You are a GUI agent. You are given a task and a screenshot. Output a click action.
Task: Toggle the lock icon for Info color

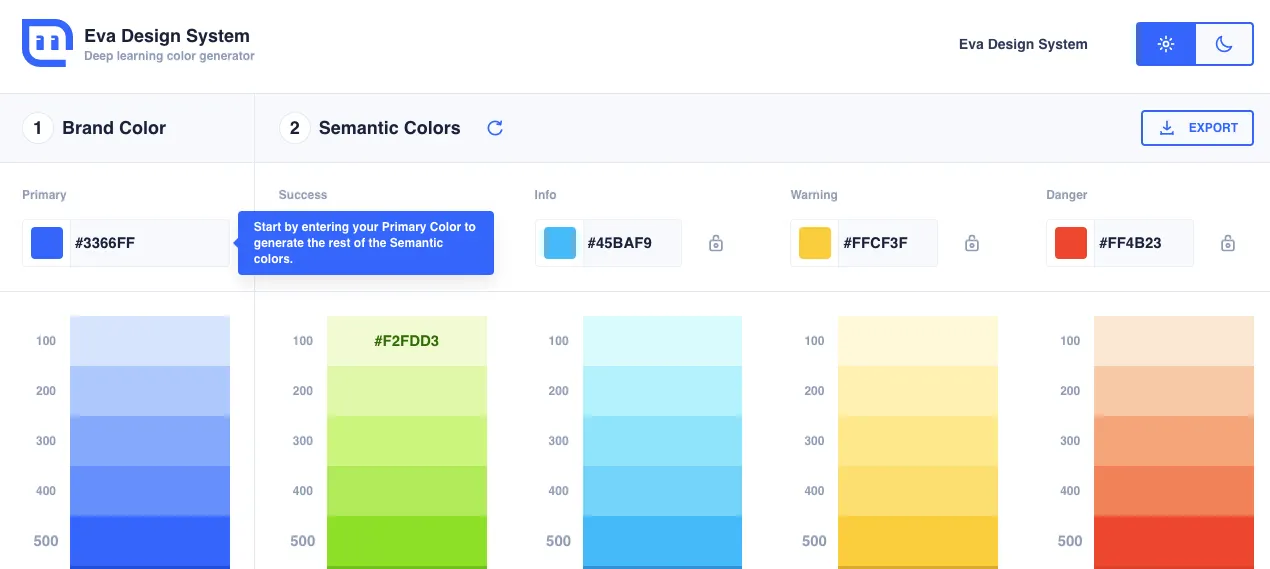(716, 243)
